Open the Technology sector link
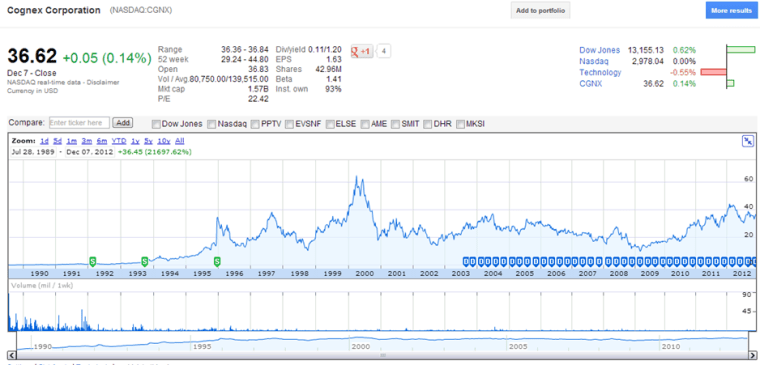Image resolution: width=760 pixels, height=365 pixels. pyautogui.click(x=600, y=72)
